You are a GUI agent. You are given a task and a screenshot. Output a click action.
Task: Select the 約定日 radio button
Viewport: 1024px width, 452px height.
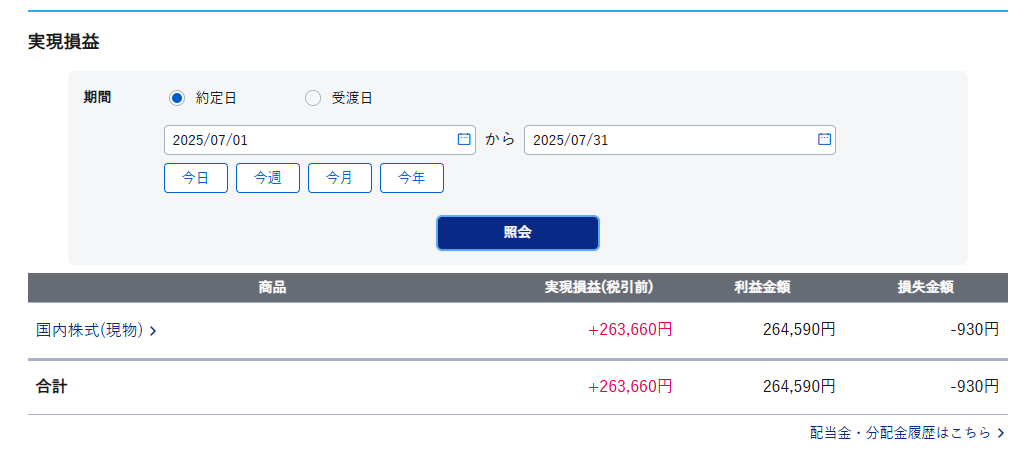[x=176, y=99]
